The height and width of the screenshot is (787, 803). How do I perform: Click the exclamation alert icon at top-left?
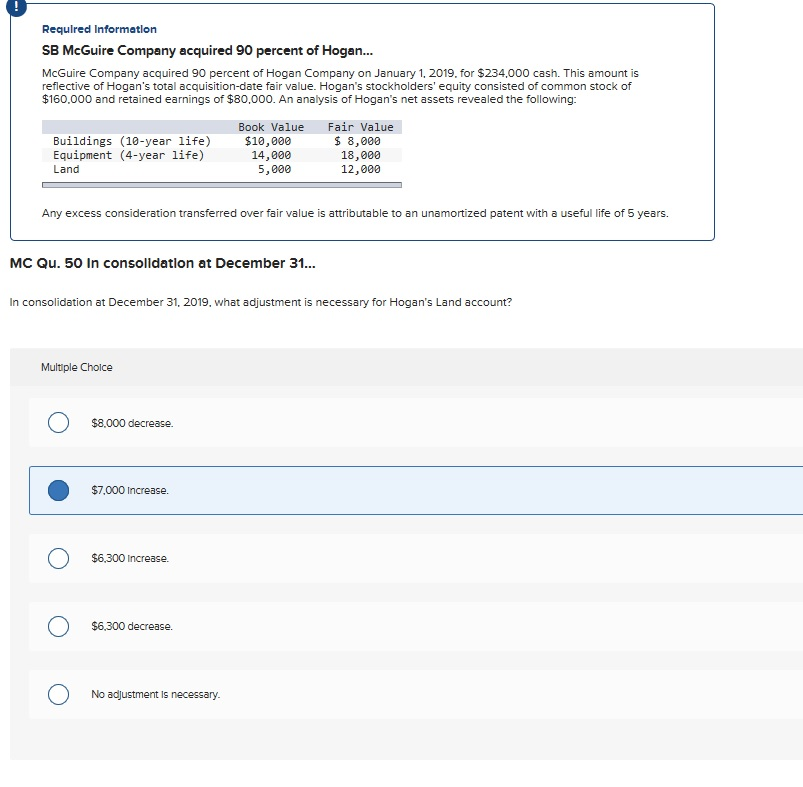16,6
